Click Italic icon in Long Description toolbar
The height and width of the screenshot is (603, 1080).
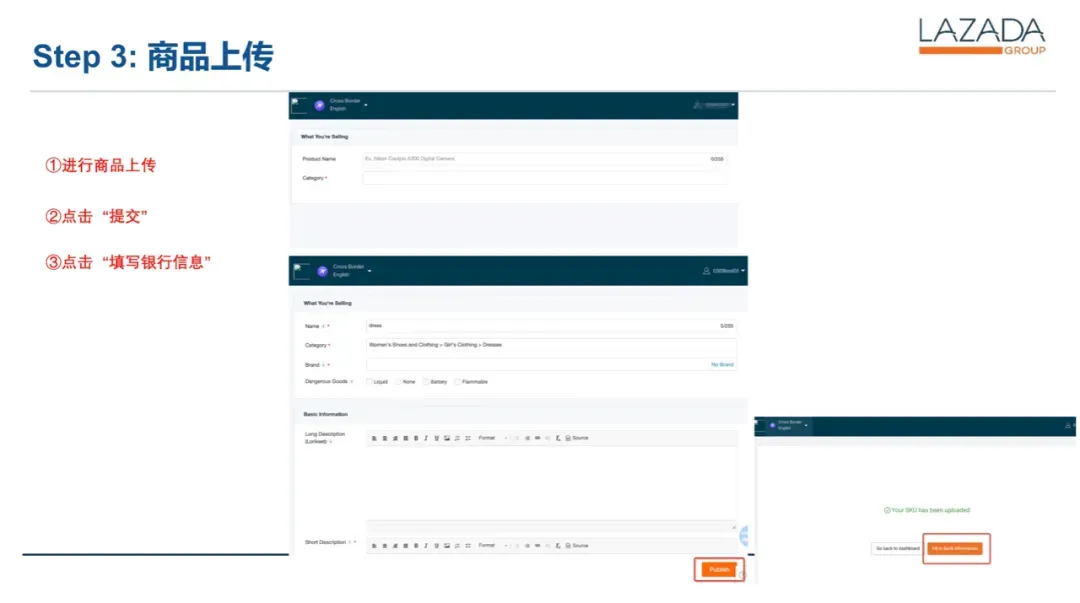coord(426,438)
